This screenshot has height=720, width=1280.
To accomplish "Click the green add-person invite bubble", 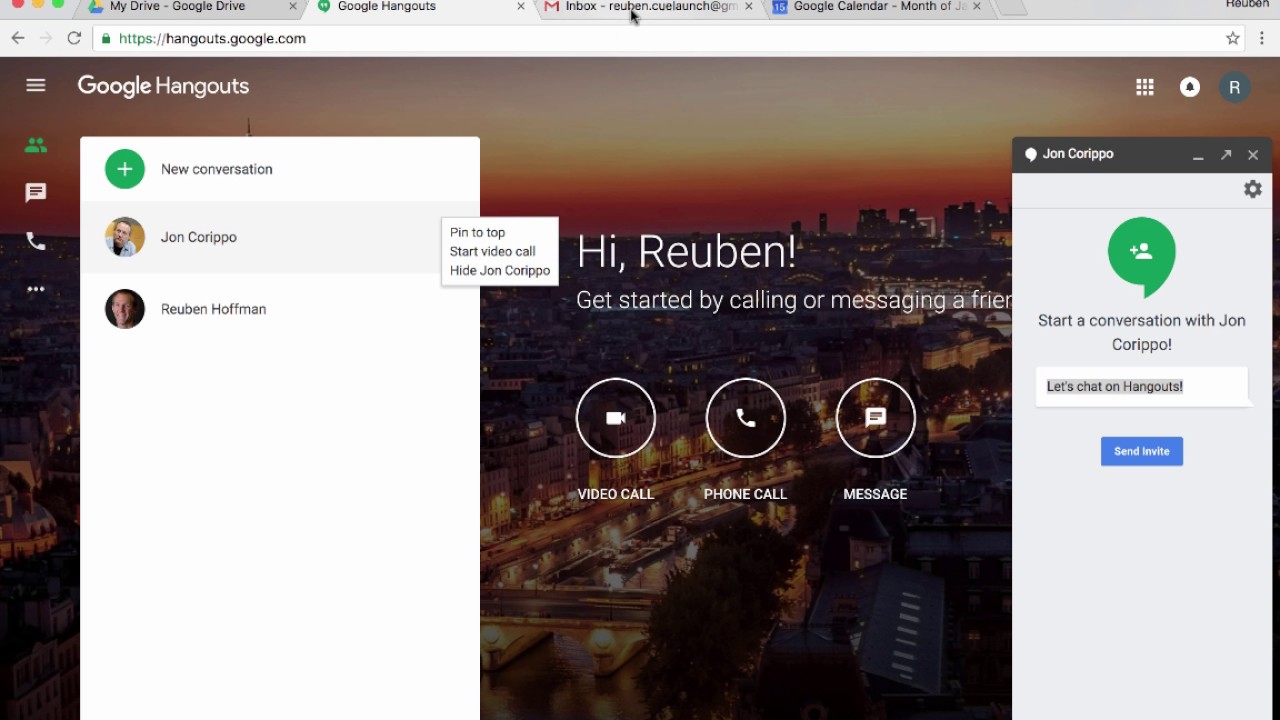I will coord(1141,255).
